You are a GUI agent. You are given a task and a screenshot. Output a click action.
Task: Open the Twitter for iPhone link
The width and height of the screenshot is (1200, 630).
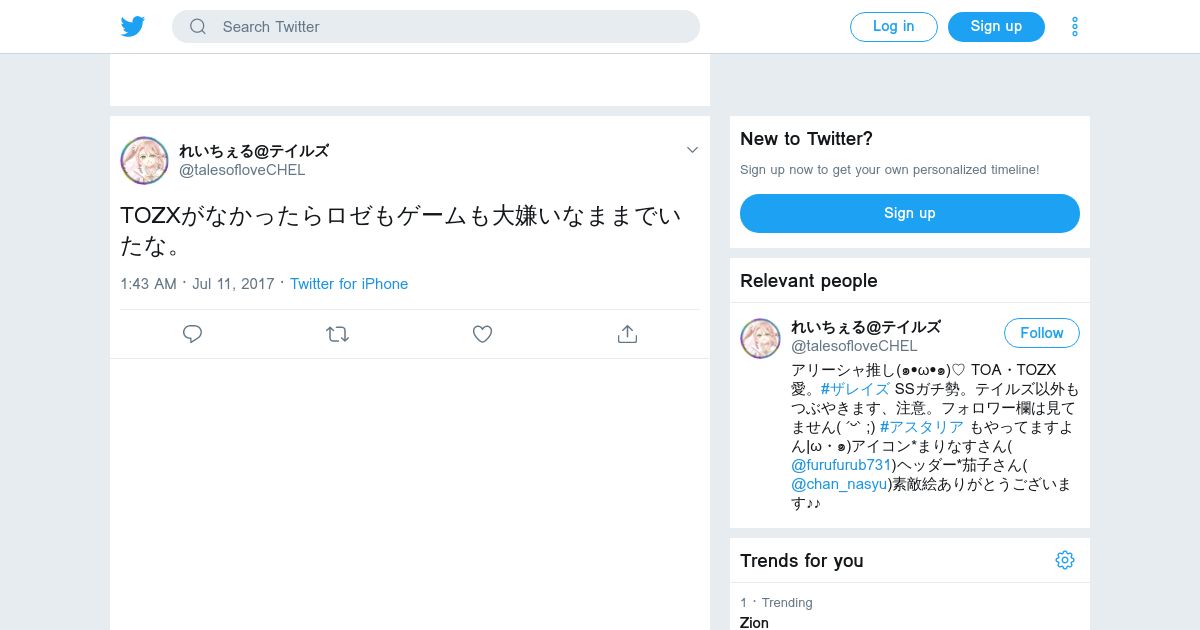(349, 284)
